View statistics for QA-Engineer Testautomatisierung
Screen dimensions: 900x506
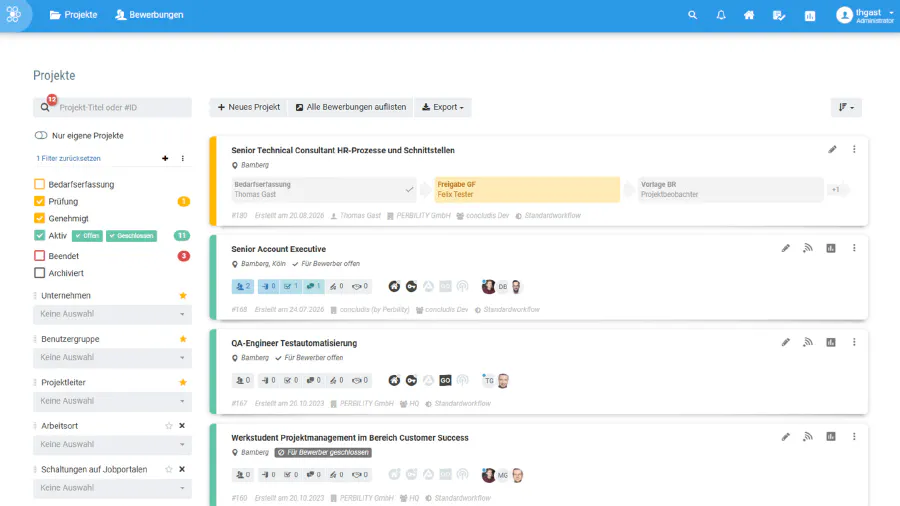click(x=831, y=342)
